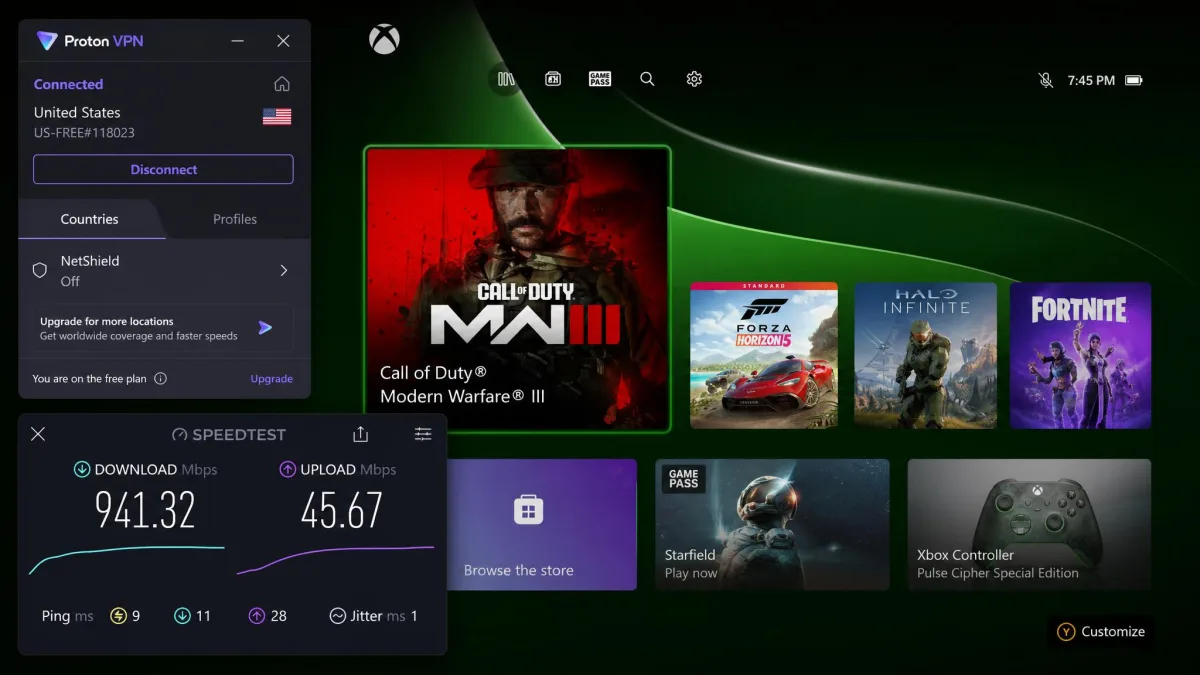
Task: Click the free plan info icon
Action: 160,379
